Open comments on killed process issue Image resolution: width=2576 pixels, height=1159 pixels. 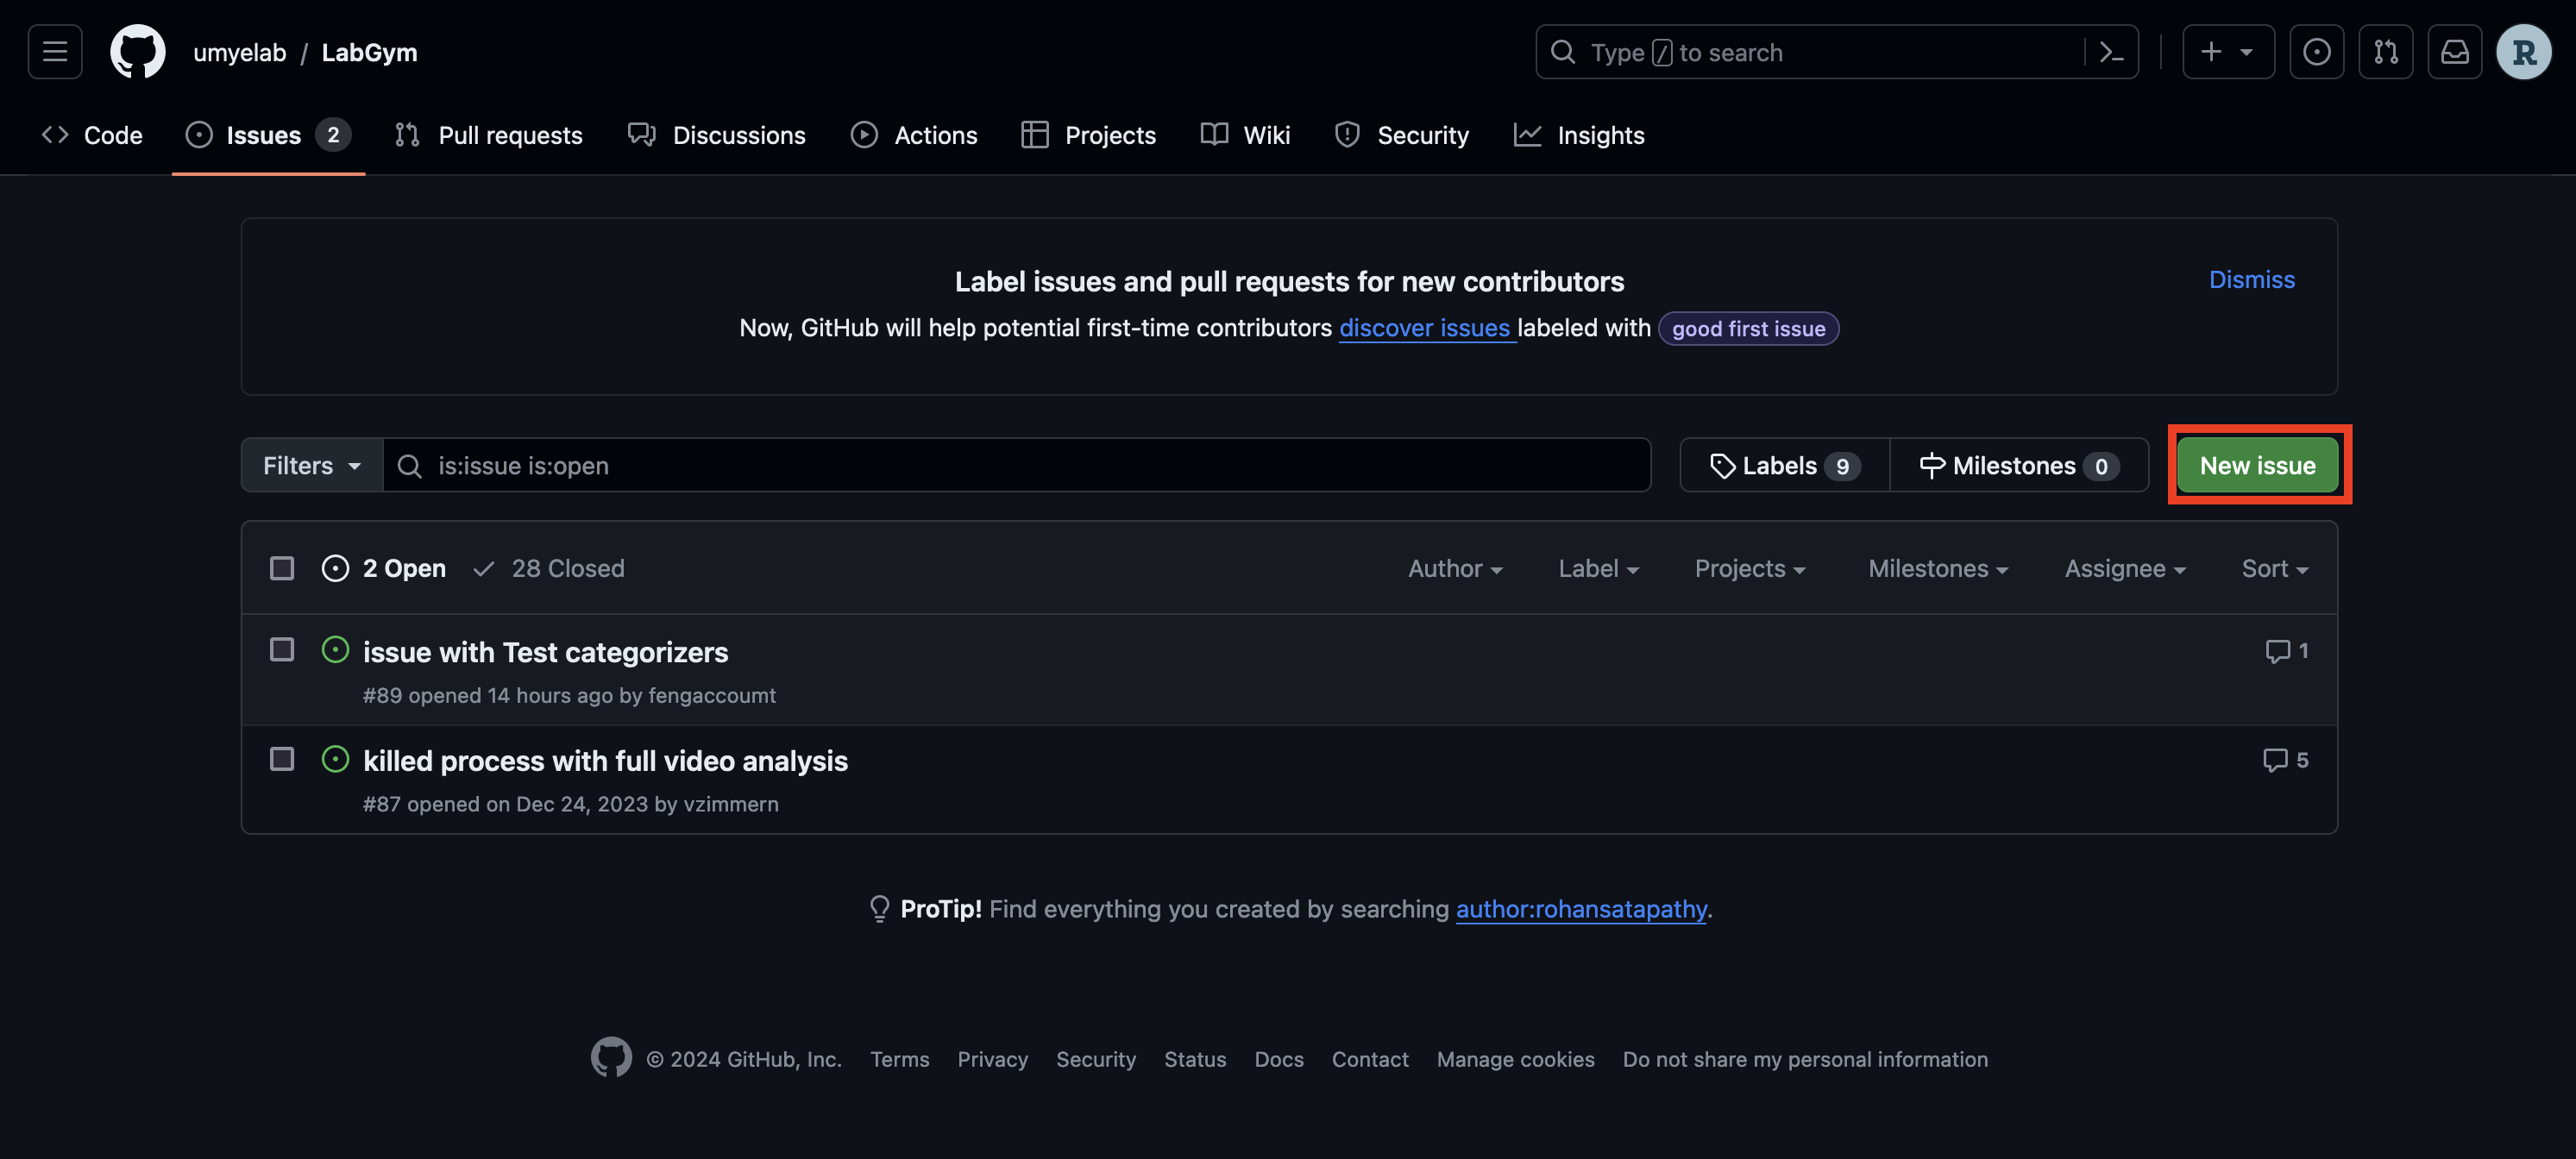(x=2285, y=760)
